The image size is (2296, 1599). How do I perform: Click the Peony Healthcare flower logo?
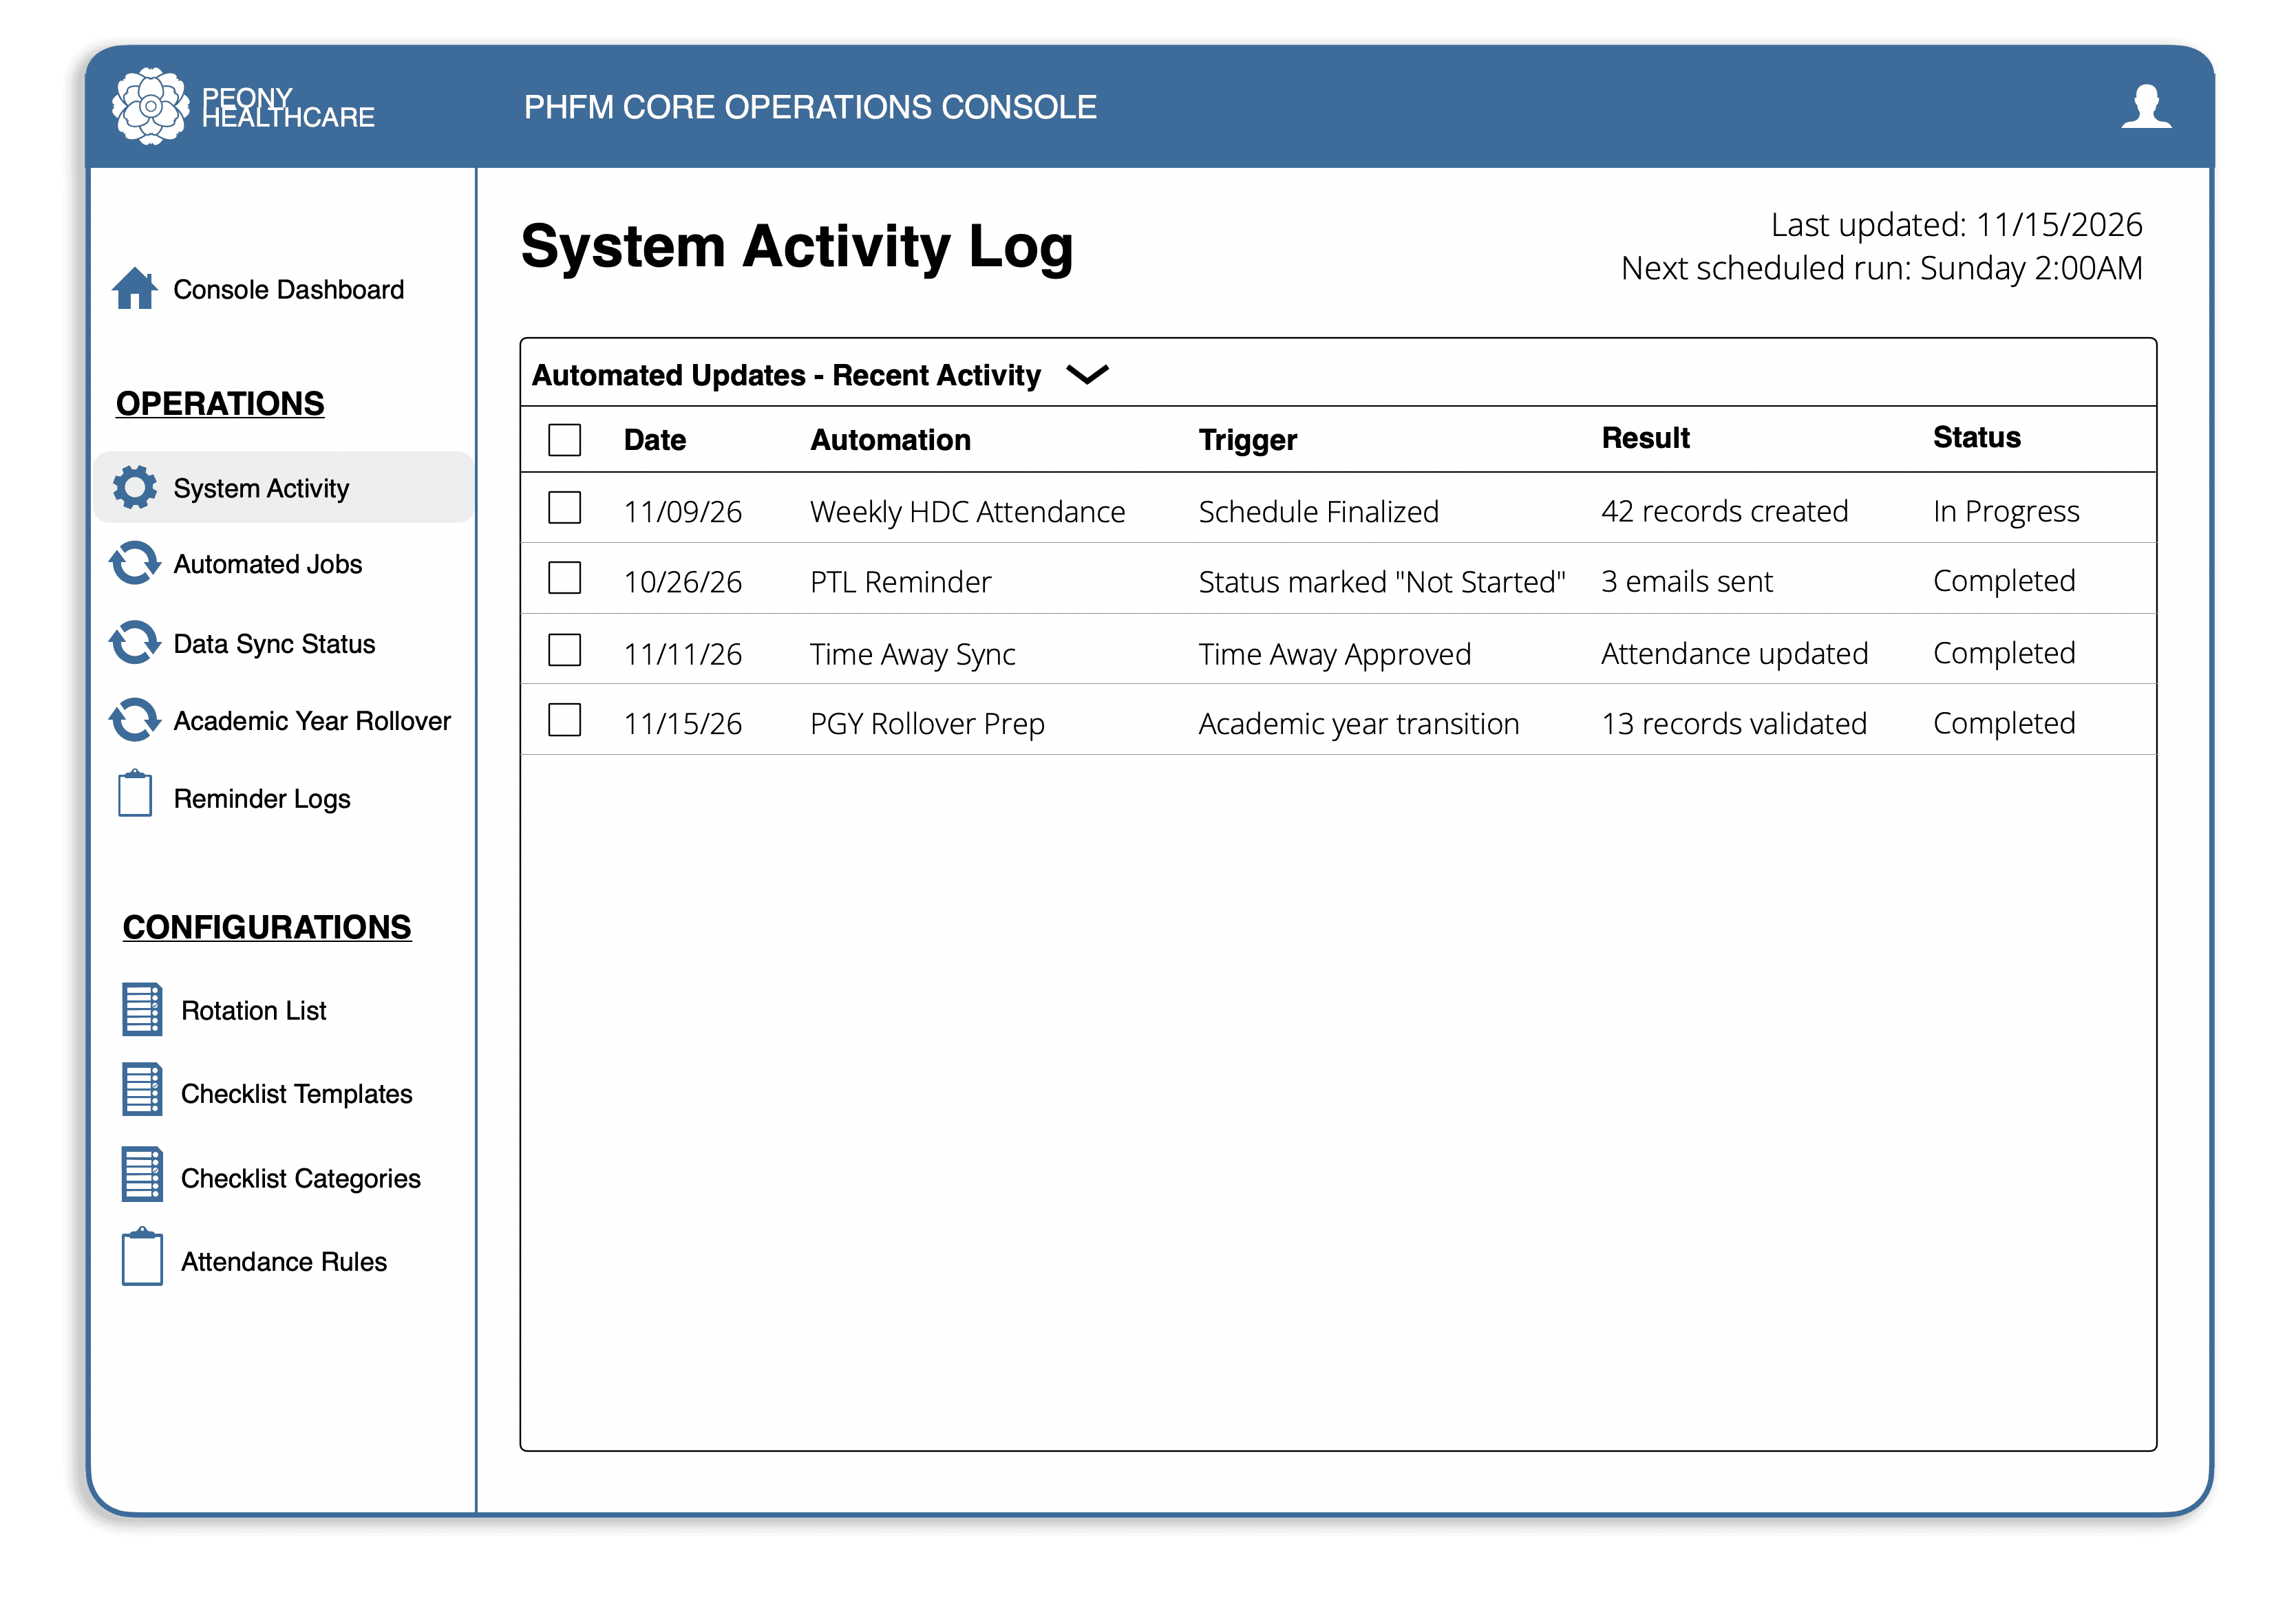pos(150,106)
